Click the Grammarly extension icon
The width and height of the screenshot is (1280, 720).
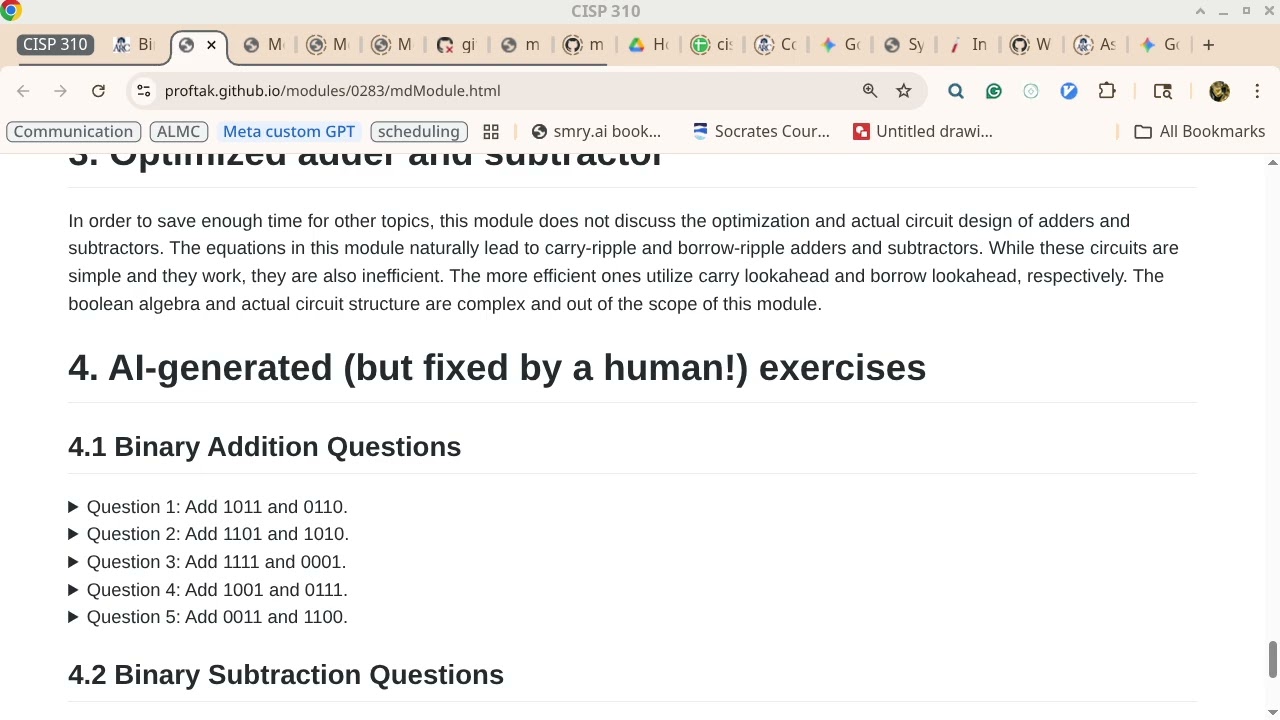[994, 91]
